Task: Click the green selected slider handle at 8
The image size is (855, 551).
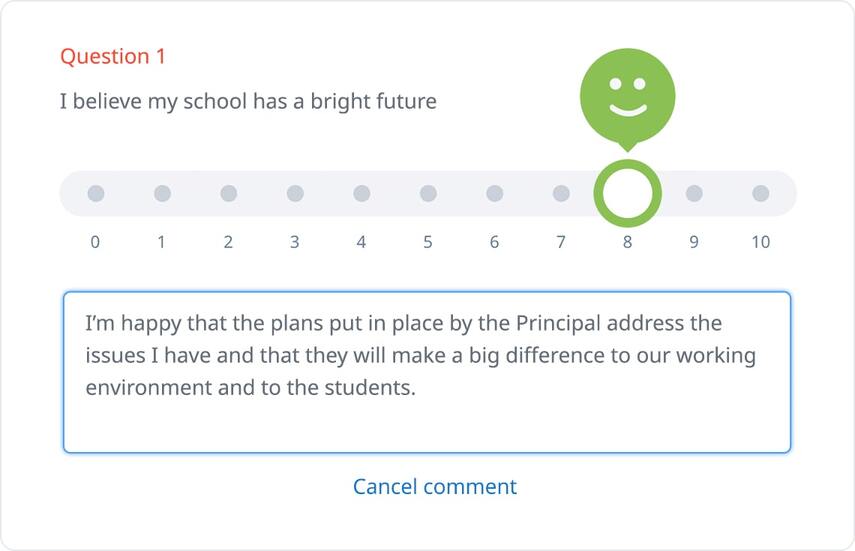Action: [628, 194]
